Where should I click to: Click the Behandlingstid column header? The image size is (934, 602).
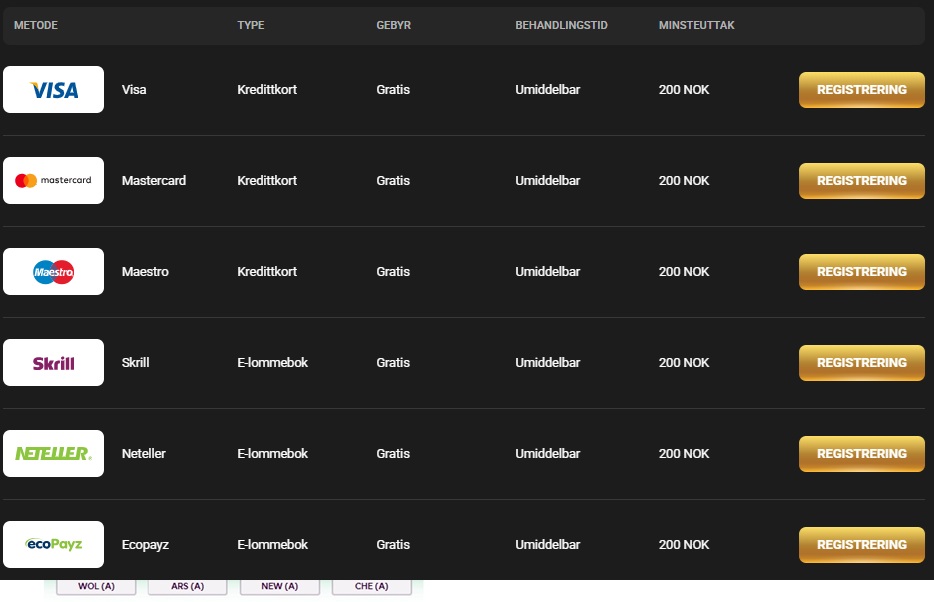(561, 25)
